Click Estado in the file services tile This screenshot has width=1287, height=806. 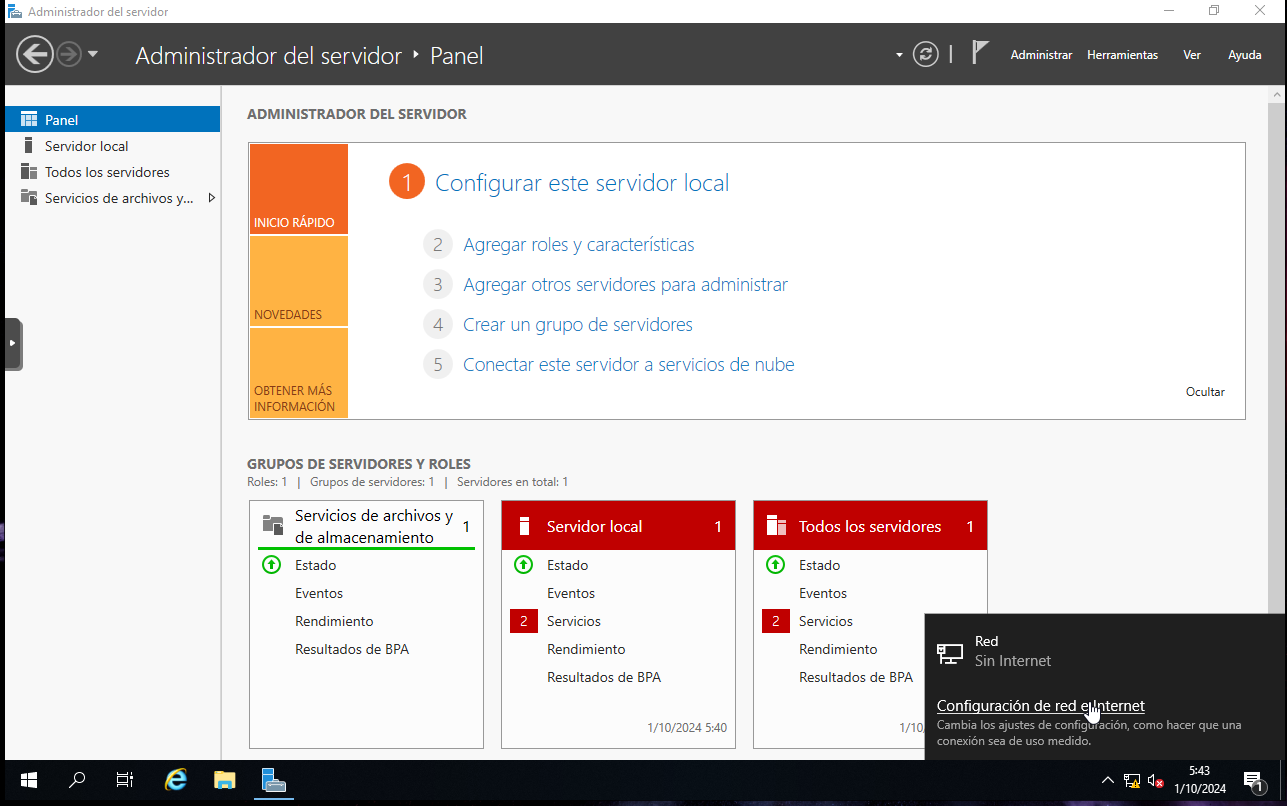pos(315,565)
